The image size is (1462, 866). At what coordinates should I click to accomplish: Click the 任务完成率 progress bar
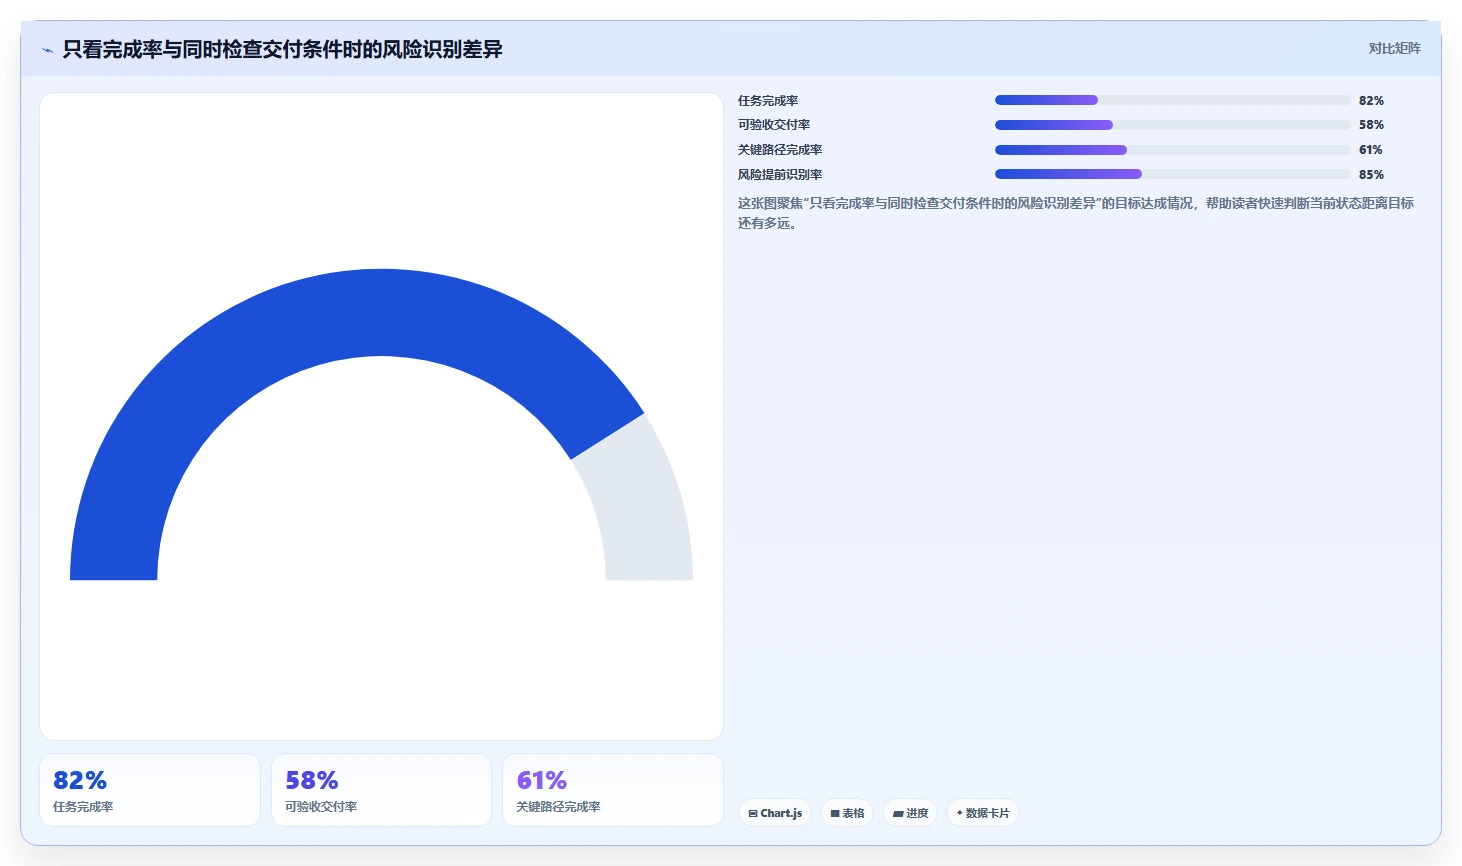pos(1172,100)
